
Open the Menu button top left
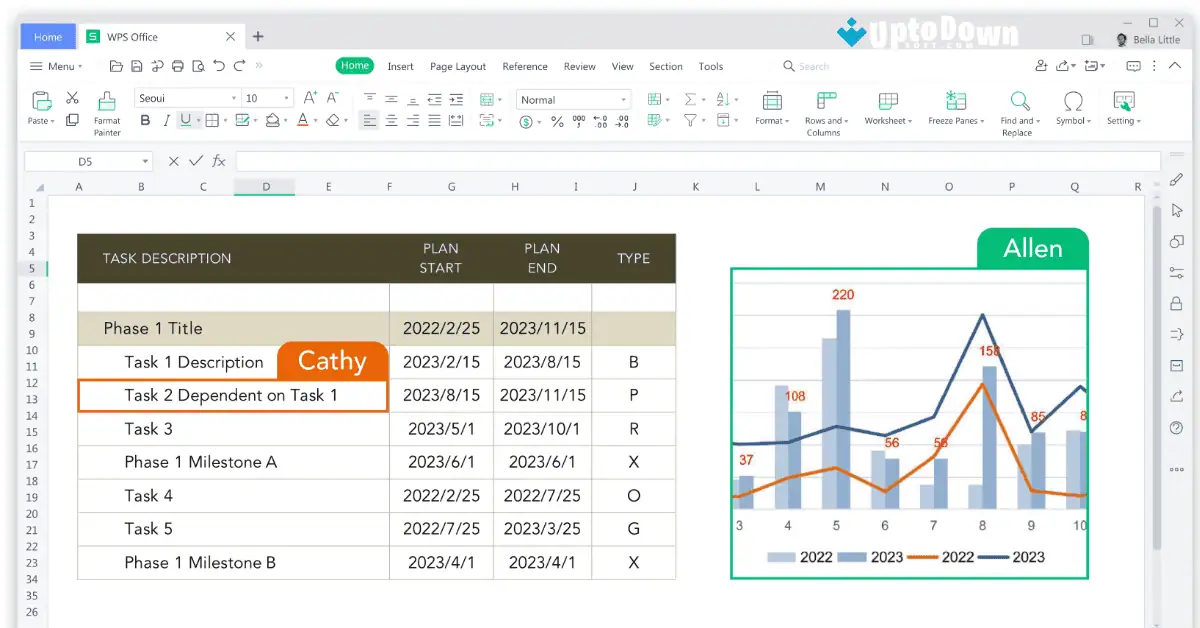click(55, 66)
